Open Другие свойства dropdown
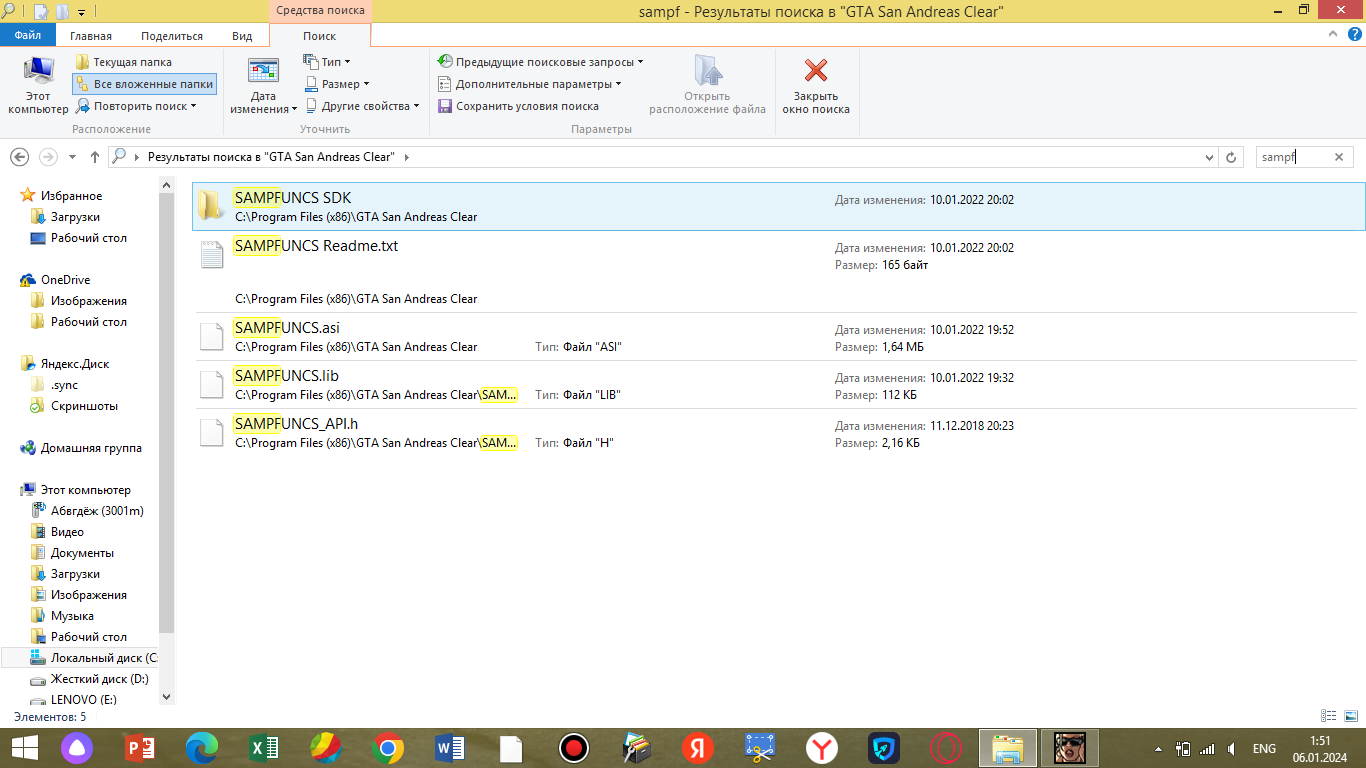The height and width of the screenshot is (768, 1366). click(x=362, y=106)
